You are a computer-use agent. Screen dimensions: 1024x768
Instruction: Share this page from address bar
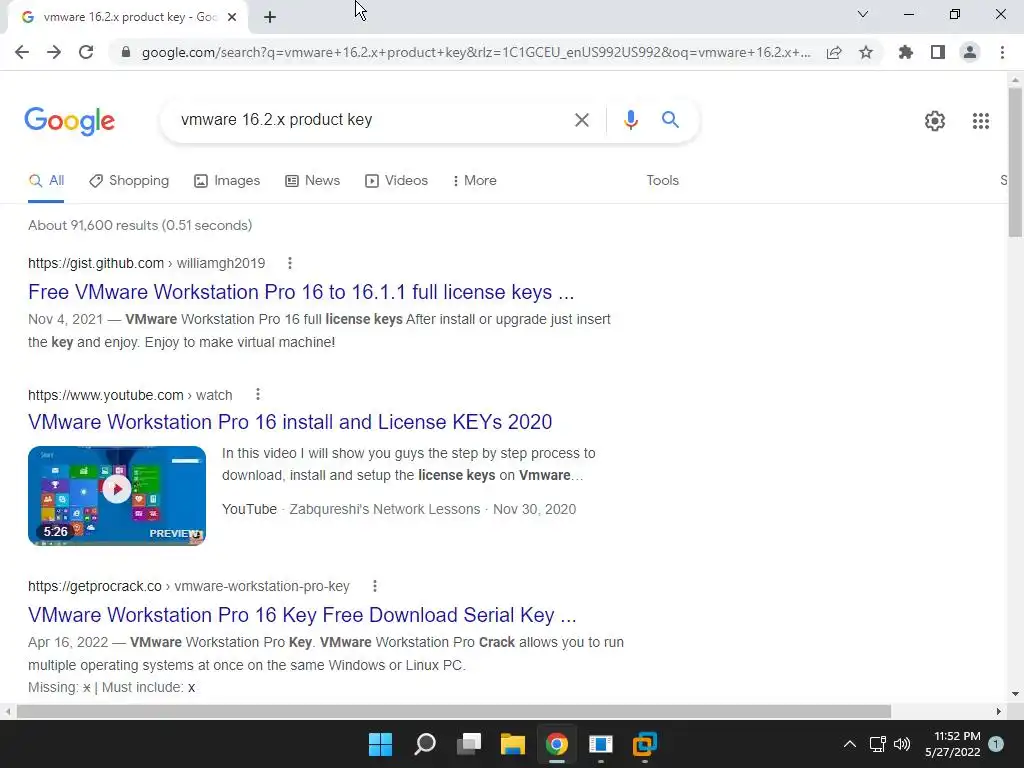click(x=834, y=52)
